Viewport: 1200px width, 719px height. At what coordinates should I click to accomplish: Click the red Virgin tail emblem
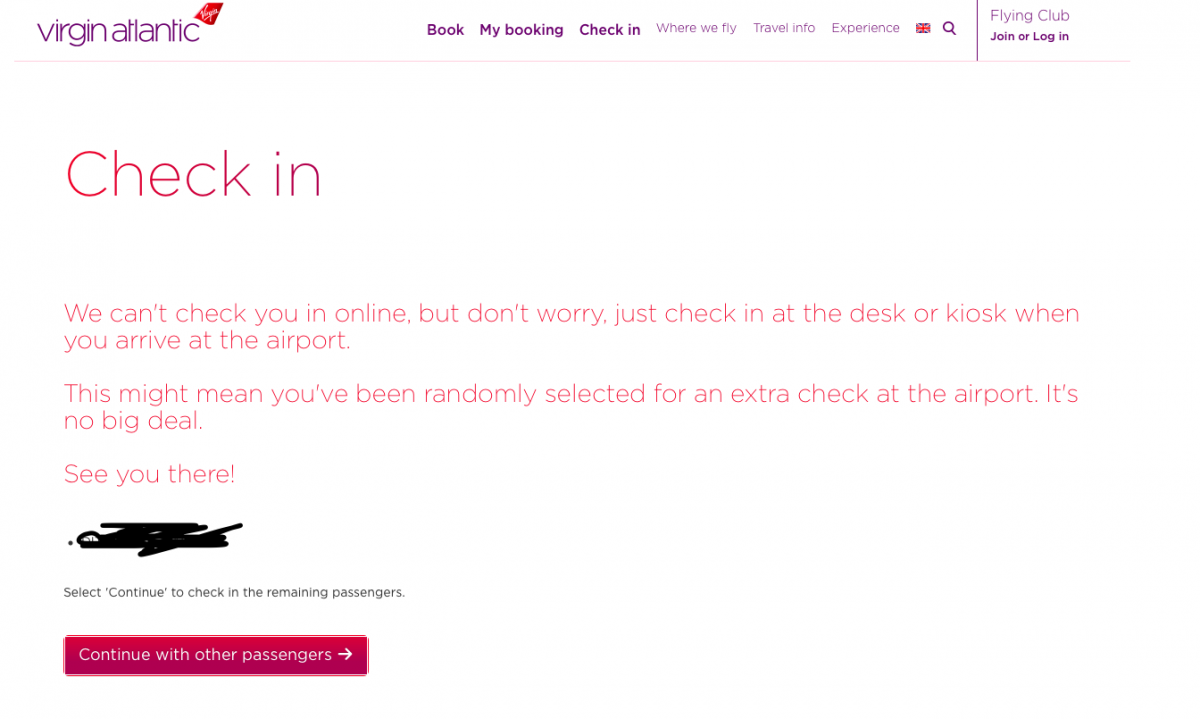(209, 14)
